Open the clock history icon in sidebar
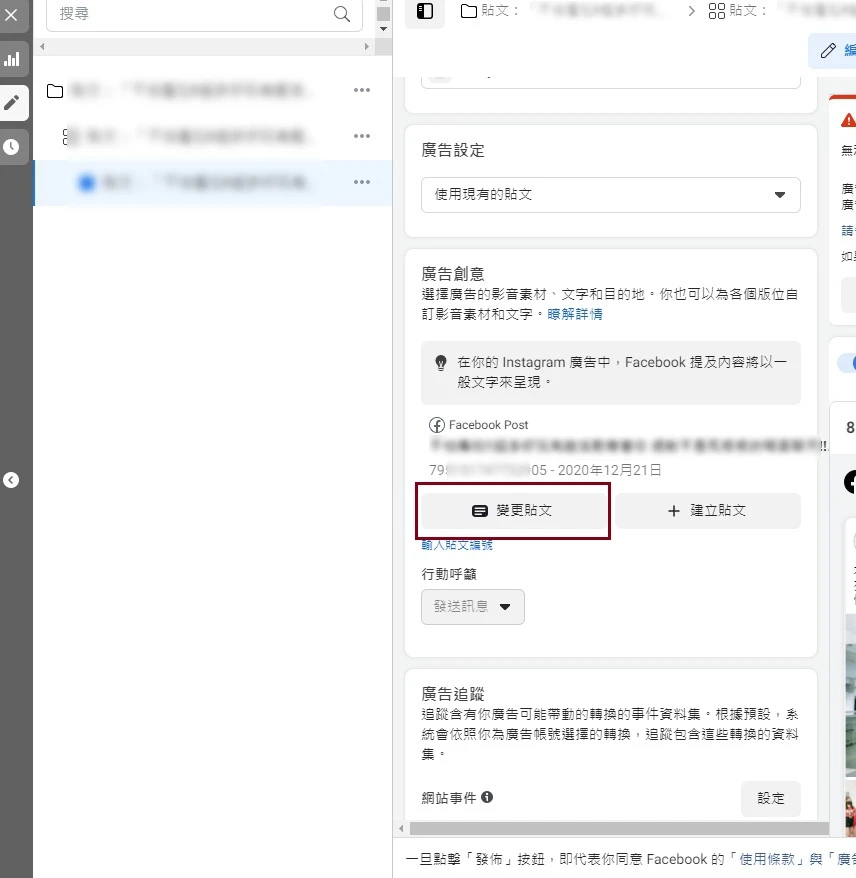The width and height of the screenshot is (856, 878). pos(12,147)
